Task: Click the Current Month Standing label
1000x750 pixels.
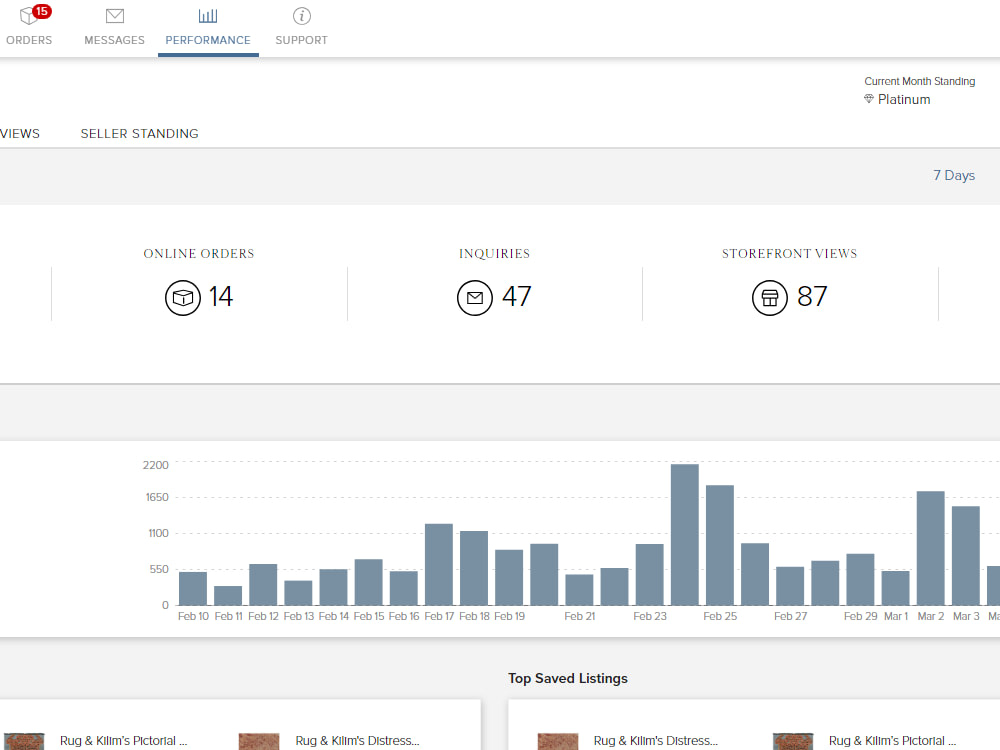Action: point(920,81)
